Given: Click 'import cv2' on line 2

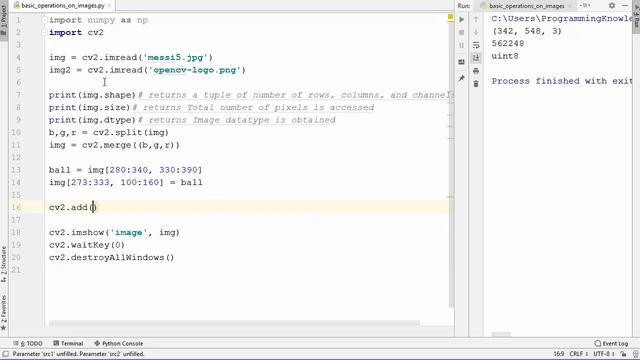Looking at the screenshot, I should pyautogui.click(x=76, y=33).
